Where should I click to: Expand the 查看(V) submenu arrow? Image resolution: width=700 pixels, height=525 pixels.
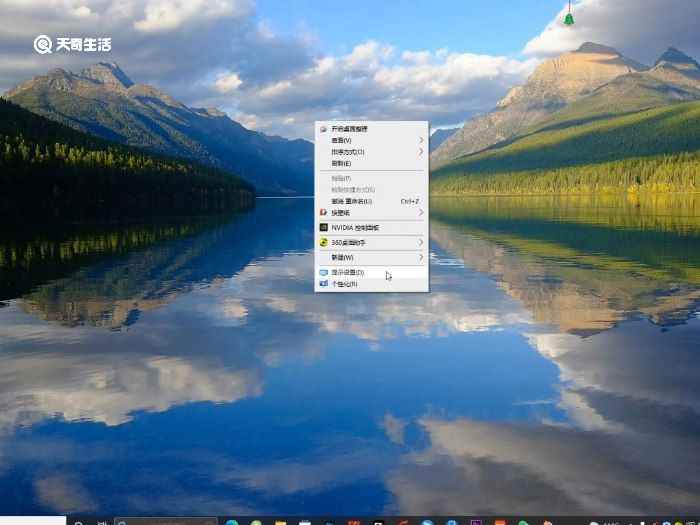click(421, 140)
